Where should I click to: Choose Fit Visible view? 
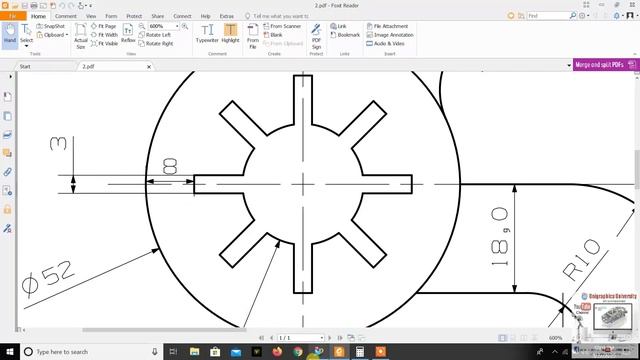coord(104,43)
